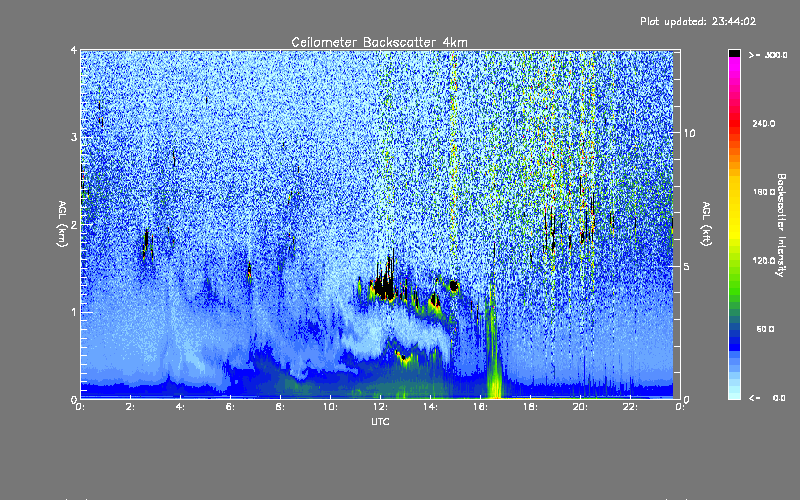The width and height of the screenshot is (800, 500).
Task: Click the "3" km tick on AGL axis
Action: pos(74,137)
